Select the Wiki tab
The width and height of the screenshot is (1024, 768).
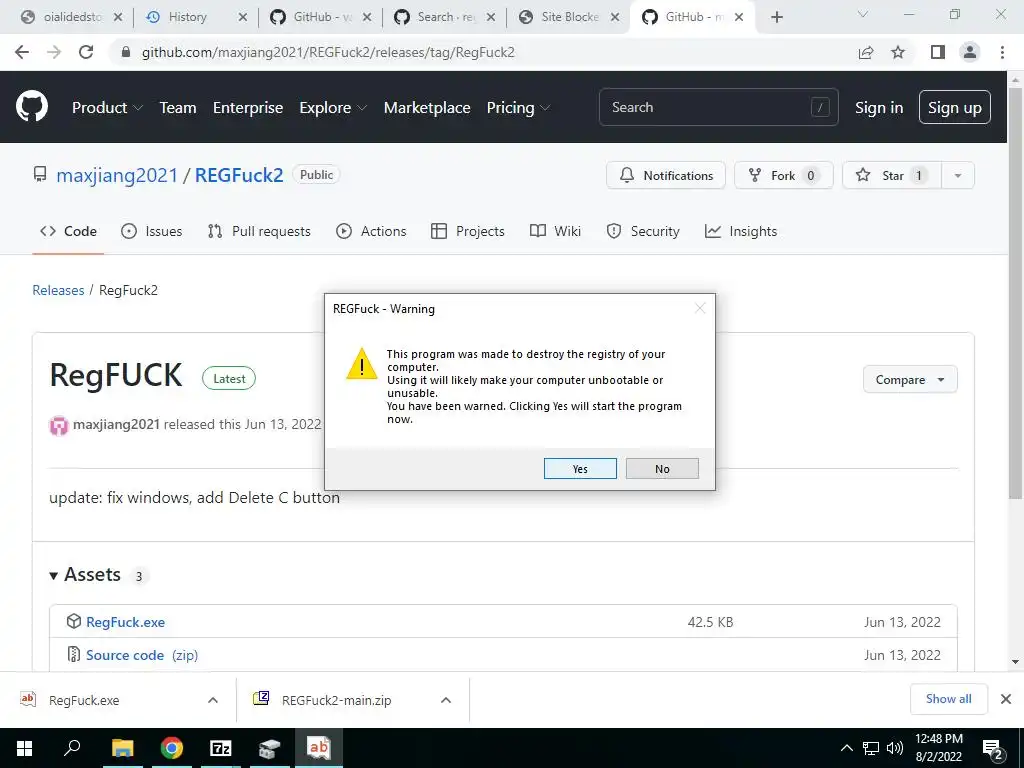555,231
